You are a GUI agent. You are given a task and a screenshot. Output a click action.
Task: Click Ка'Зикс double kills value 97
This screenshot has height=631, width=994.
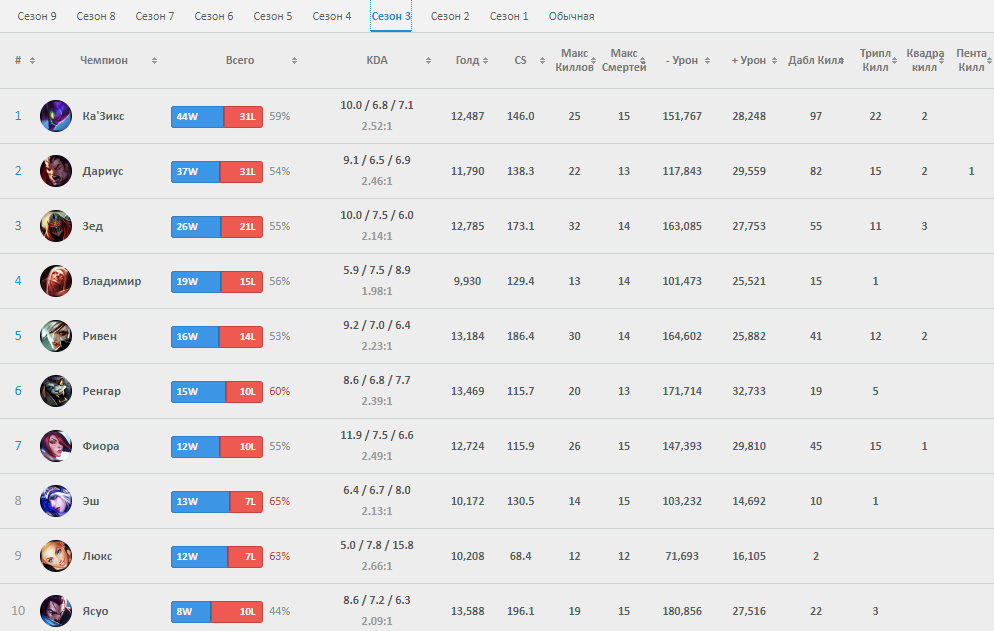pyautogui.click(x=816, y=116)
